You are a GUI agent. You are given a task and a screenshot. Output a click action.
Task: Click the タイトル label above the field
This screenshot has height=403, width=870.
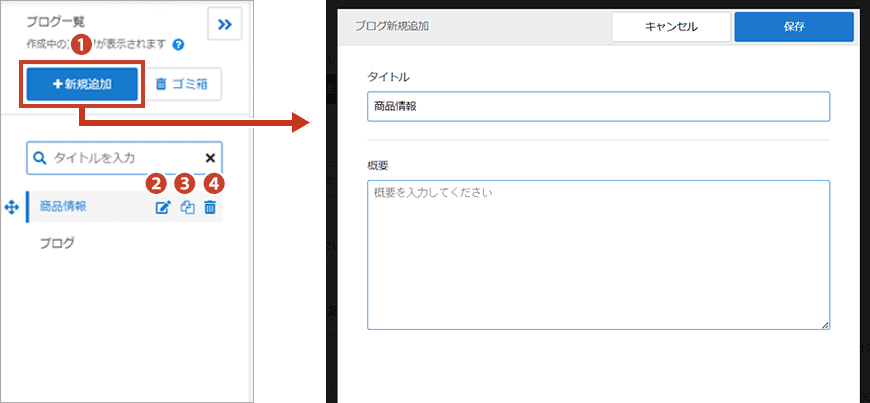pos(389,77)
